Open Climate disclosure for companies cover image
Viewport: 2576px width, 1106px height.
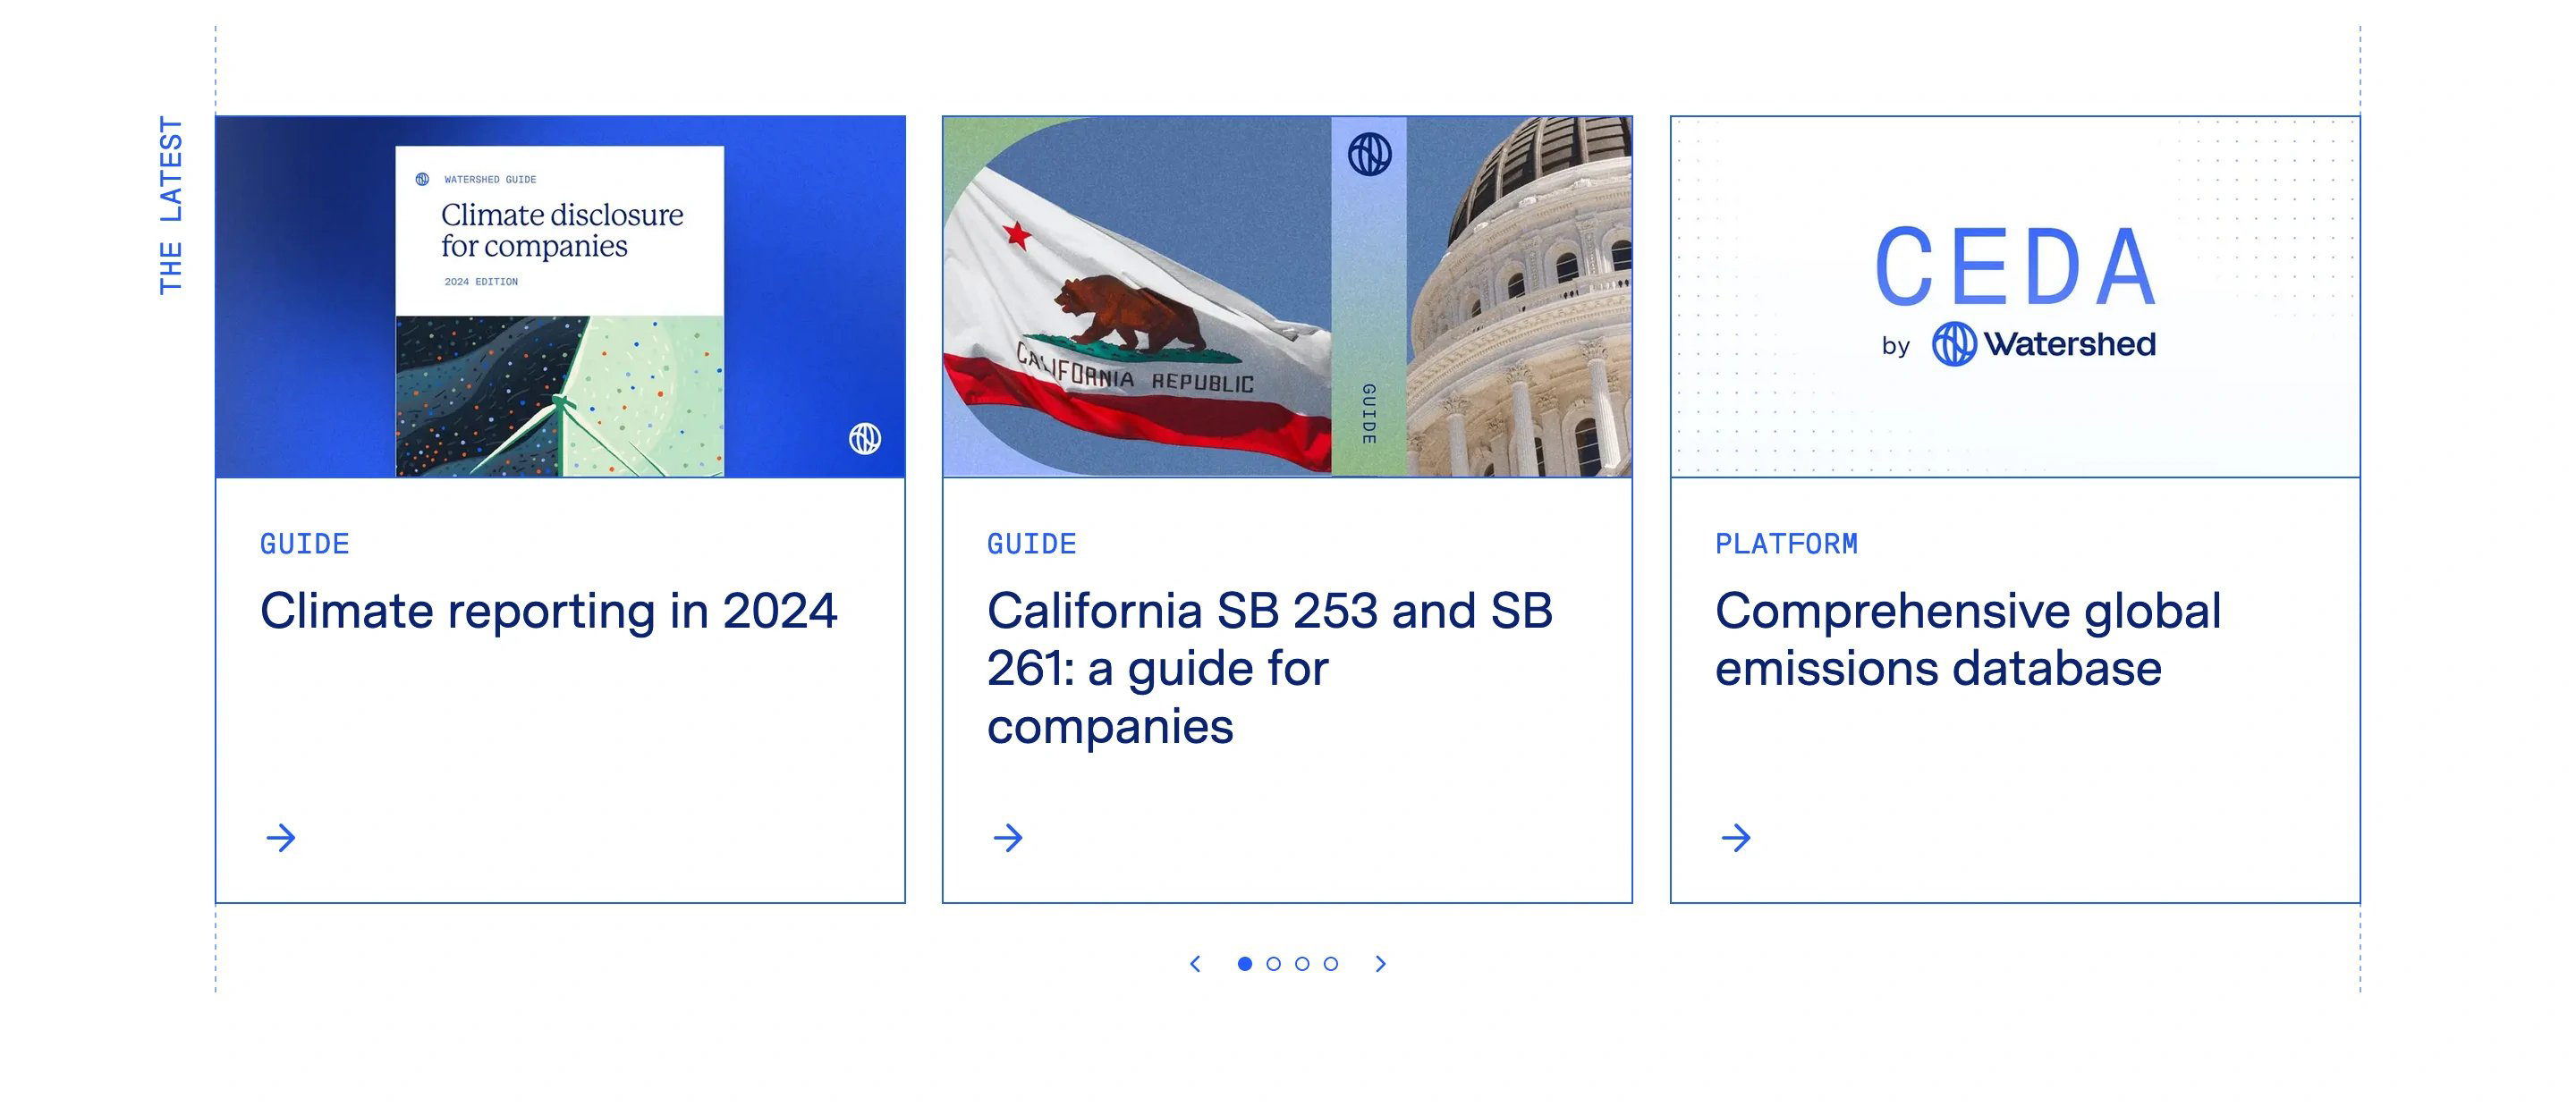pyautogui.click(x=560, y=296)
